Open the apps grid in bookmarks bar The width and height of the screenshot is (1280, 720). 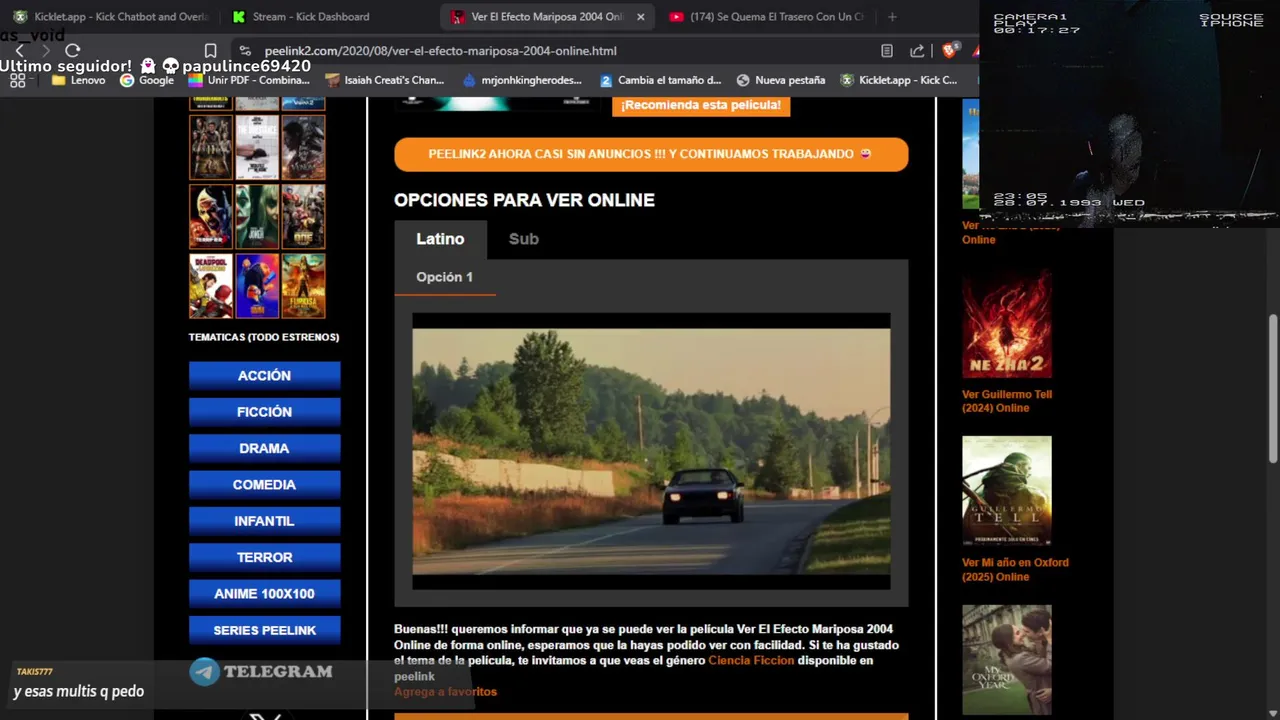17,80
